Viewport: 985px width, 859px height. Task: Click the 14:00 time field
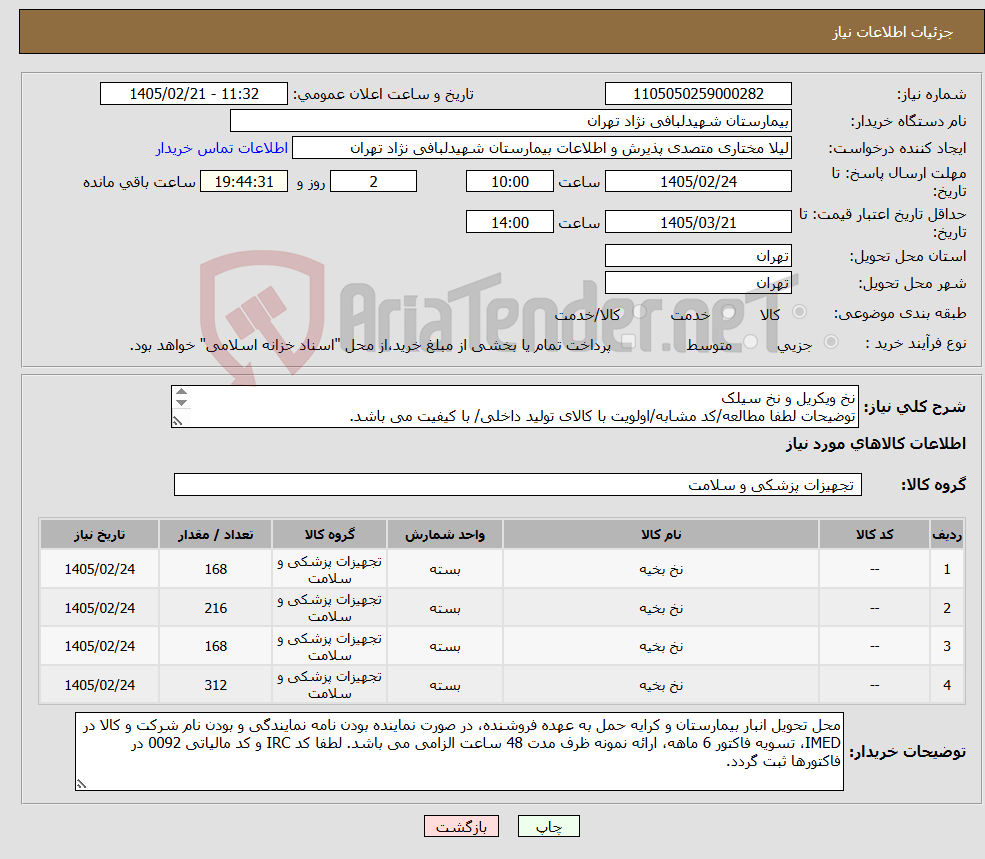[509, 222]
